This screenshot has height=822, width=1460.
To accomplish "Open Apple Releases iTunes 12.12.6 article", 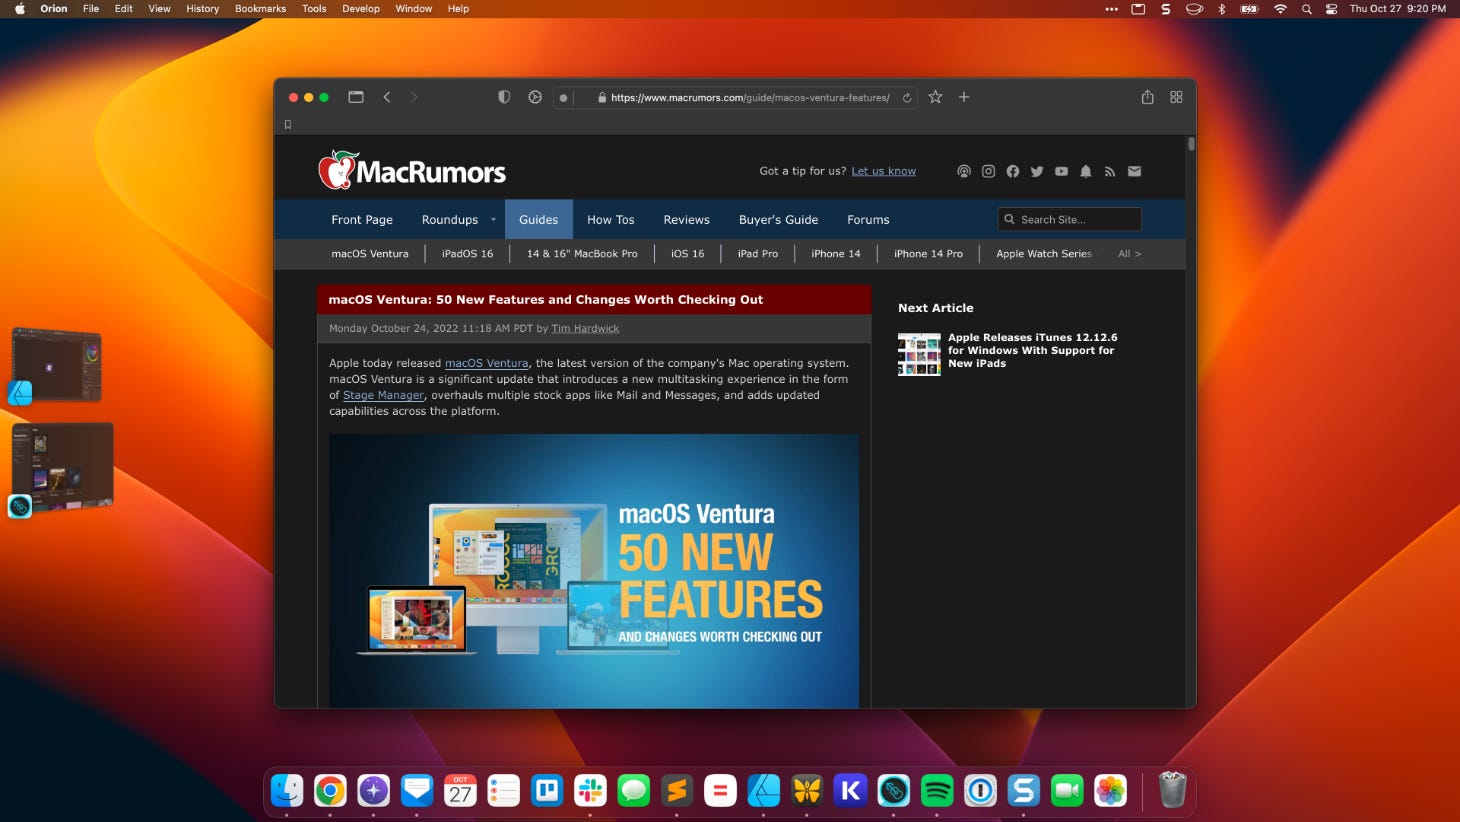I will pos(1032,350).
